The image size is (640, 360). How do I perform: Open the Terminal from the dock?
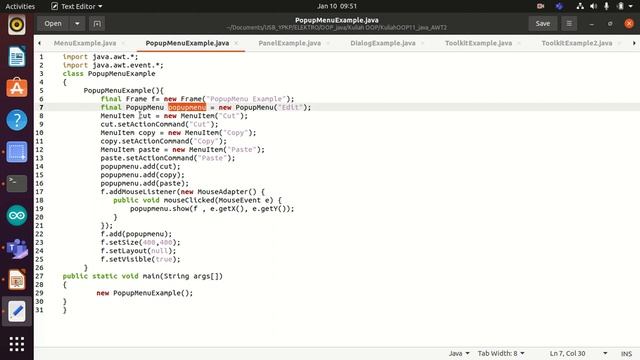pyautogui.click(x=16, y=183)
